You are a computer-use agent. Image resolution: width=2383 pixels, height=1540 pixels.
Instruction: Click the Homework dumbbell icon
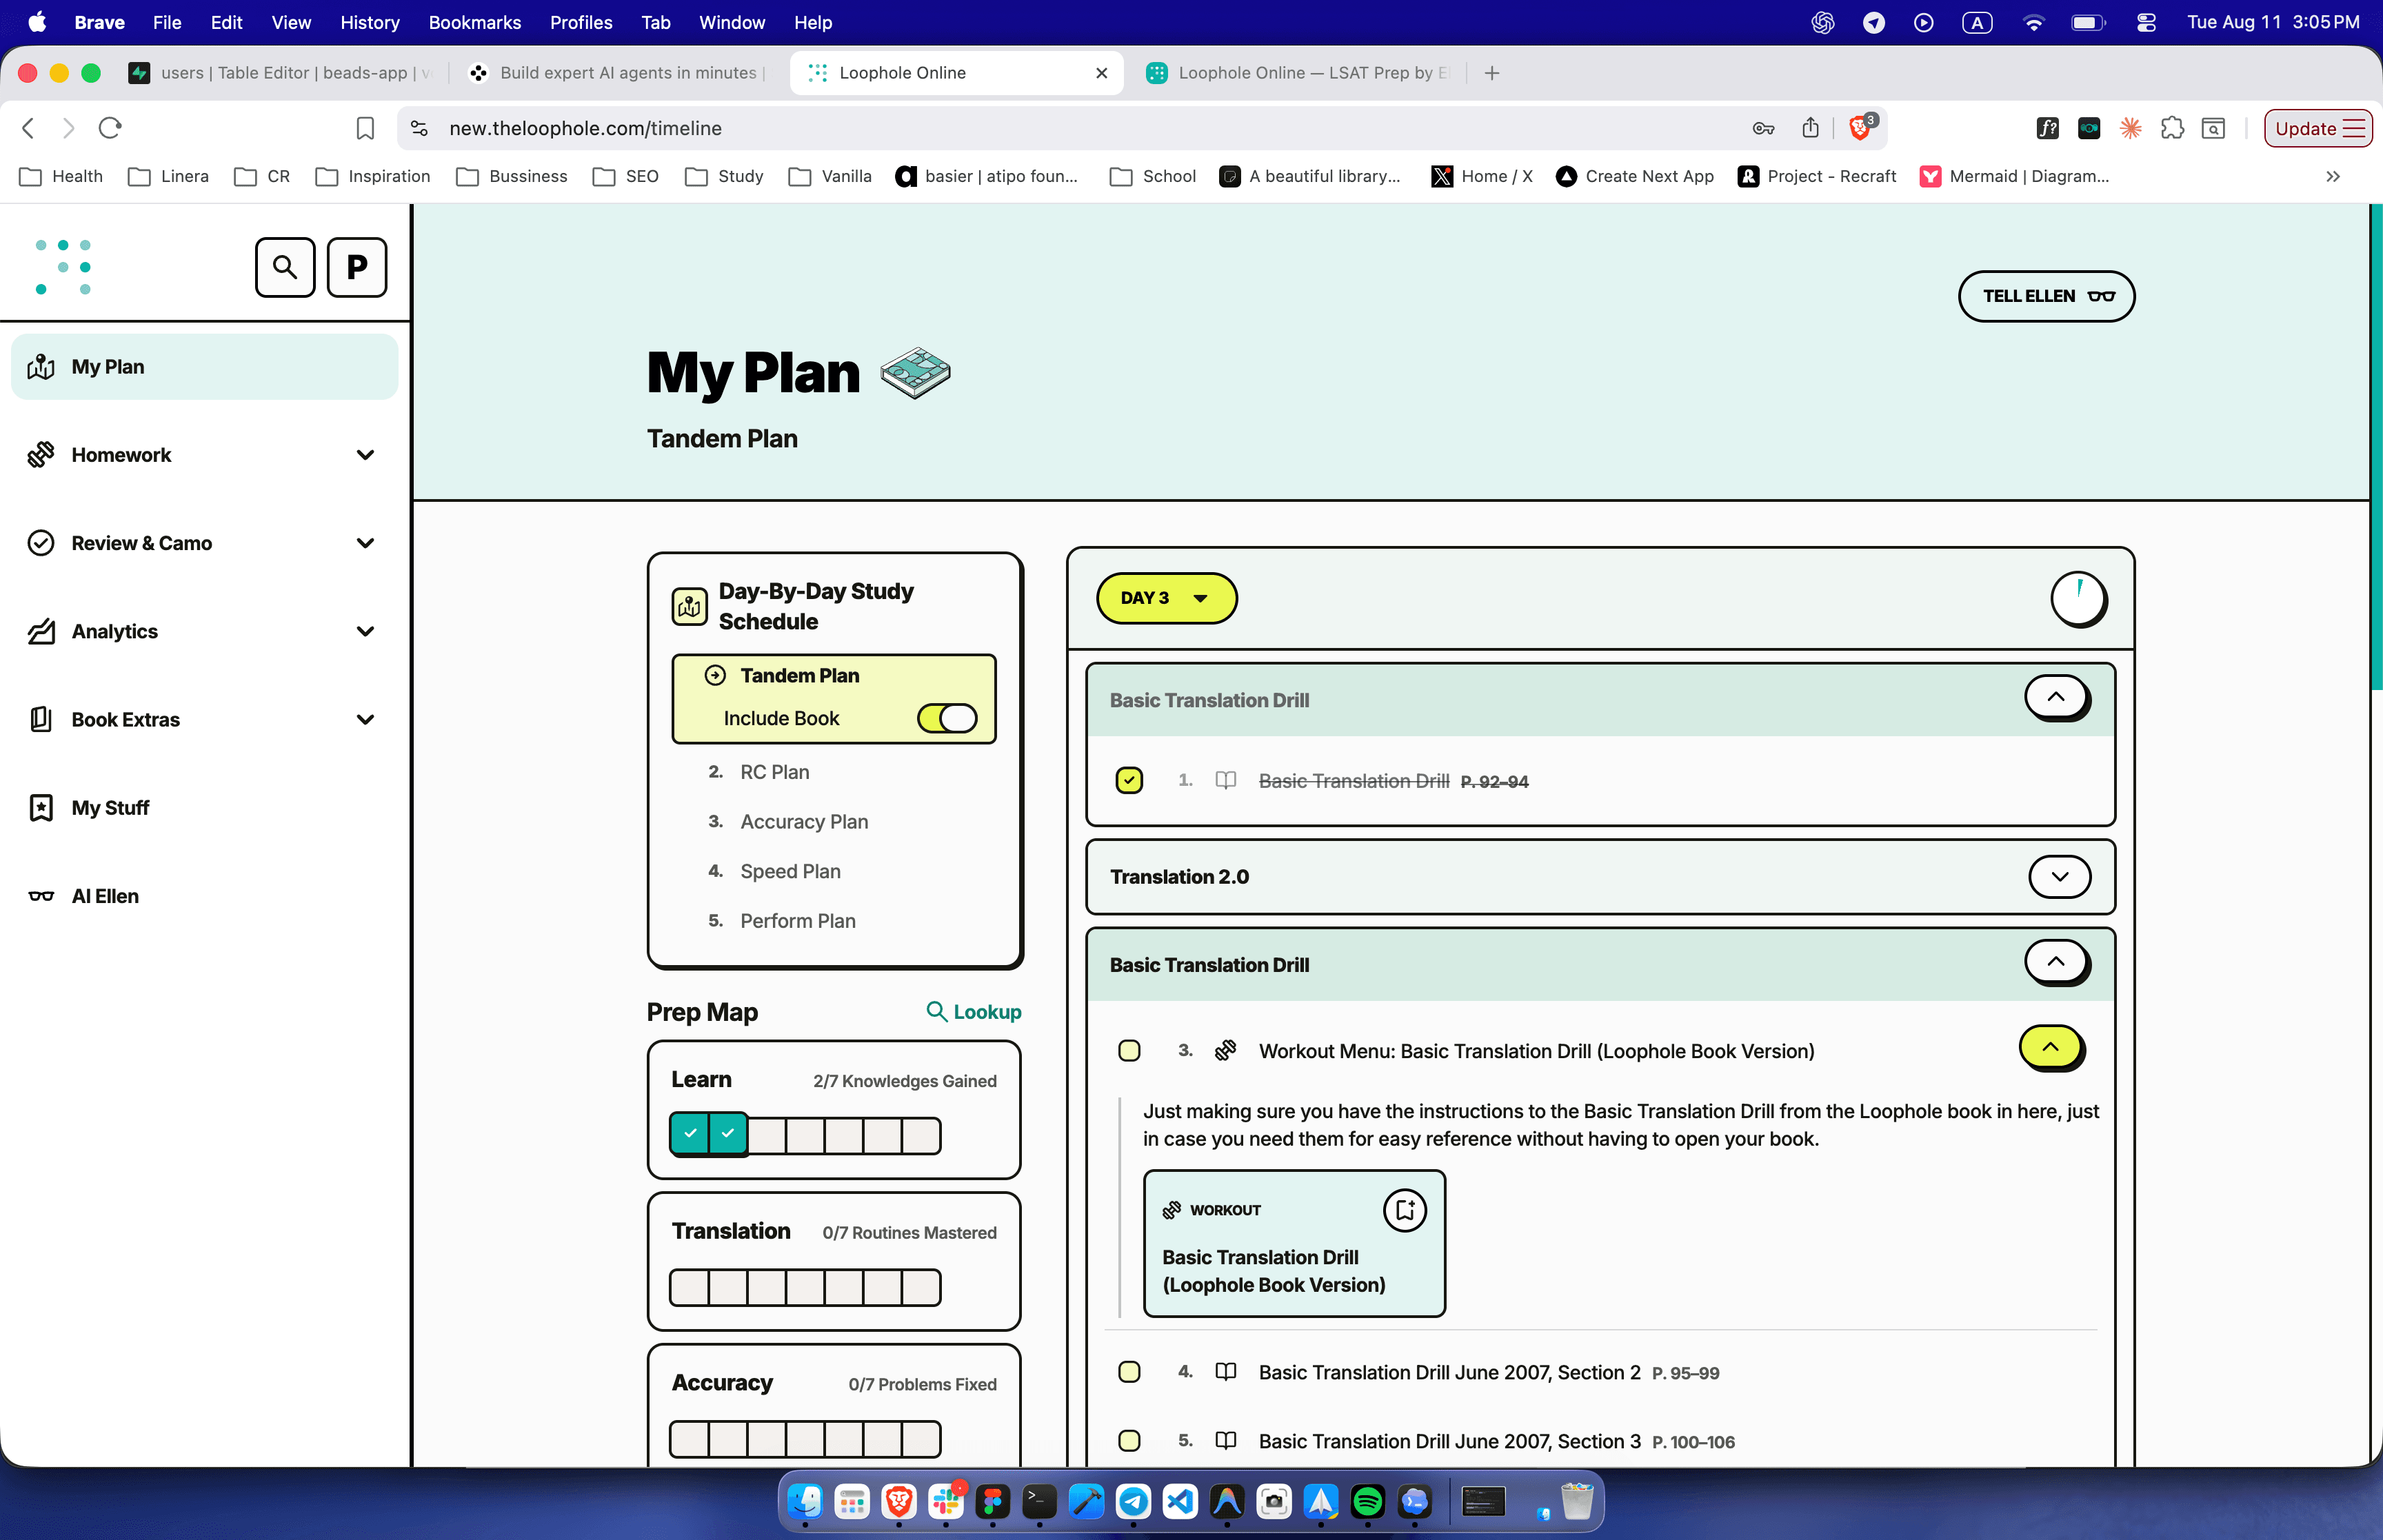(x=41, y=455)
